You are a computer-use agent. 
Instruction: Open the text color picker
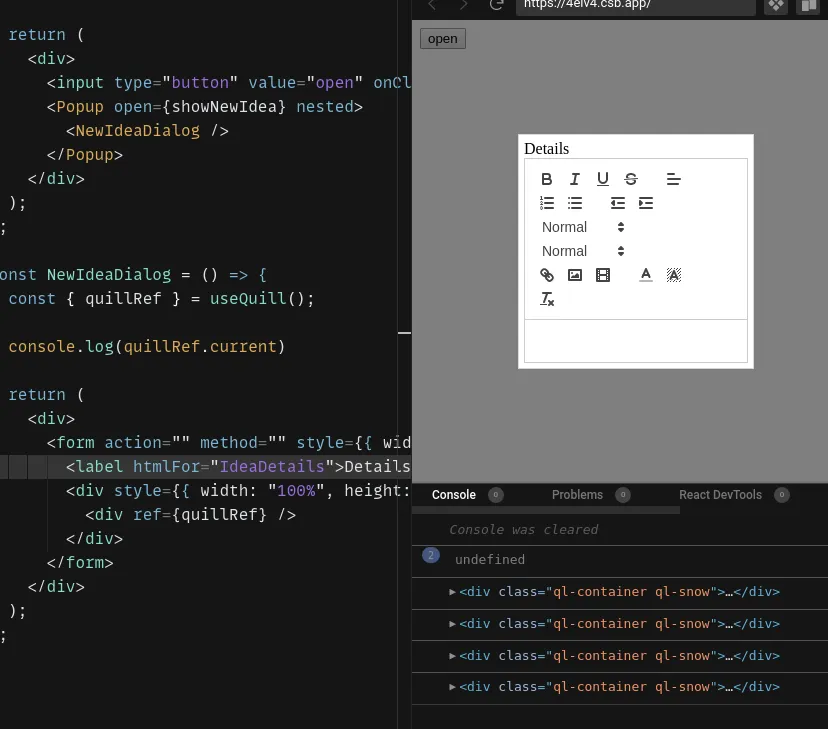(645, 274)
